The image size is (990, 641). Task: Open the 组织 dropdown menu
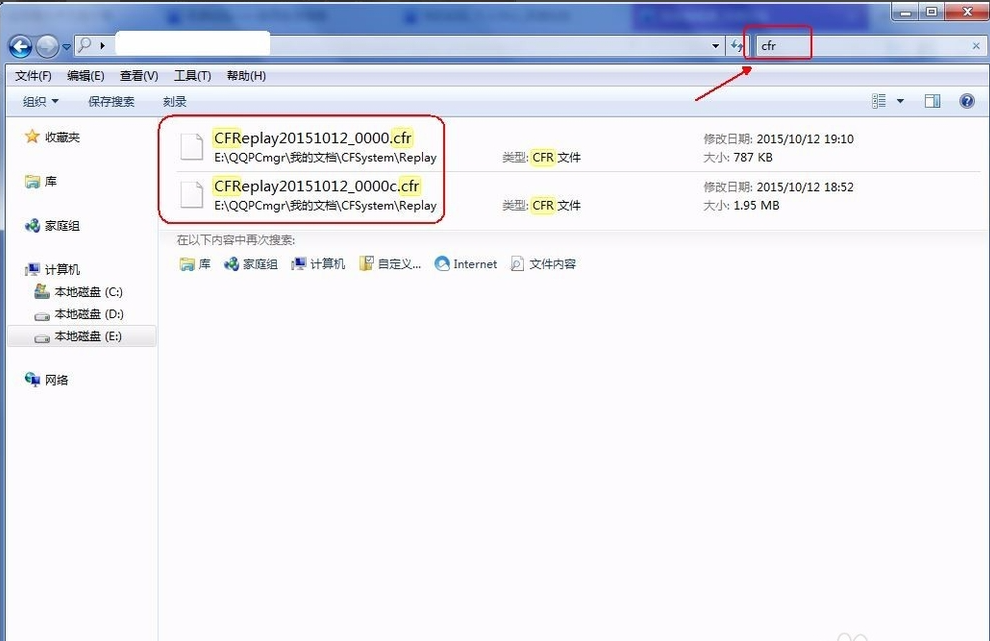pos(41,101)
